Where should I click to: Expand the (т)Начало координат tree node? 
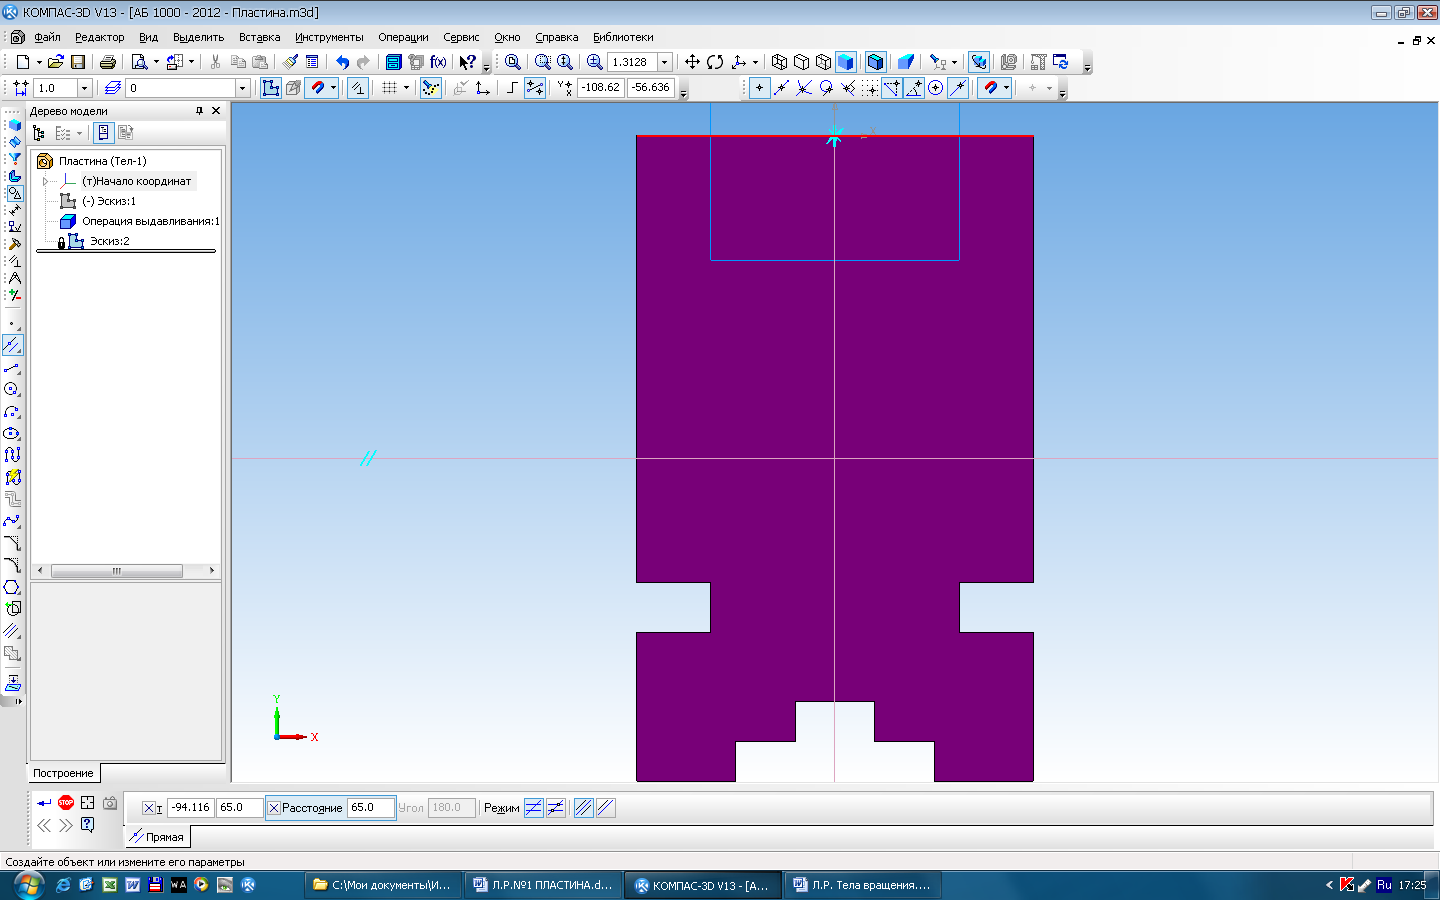point(45,181)
